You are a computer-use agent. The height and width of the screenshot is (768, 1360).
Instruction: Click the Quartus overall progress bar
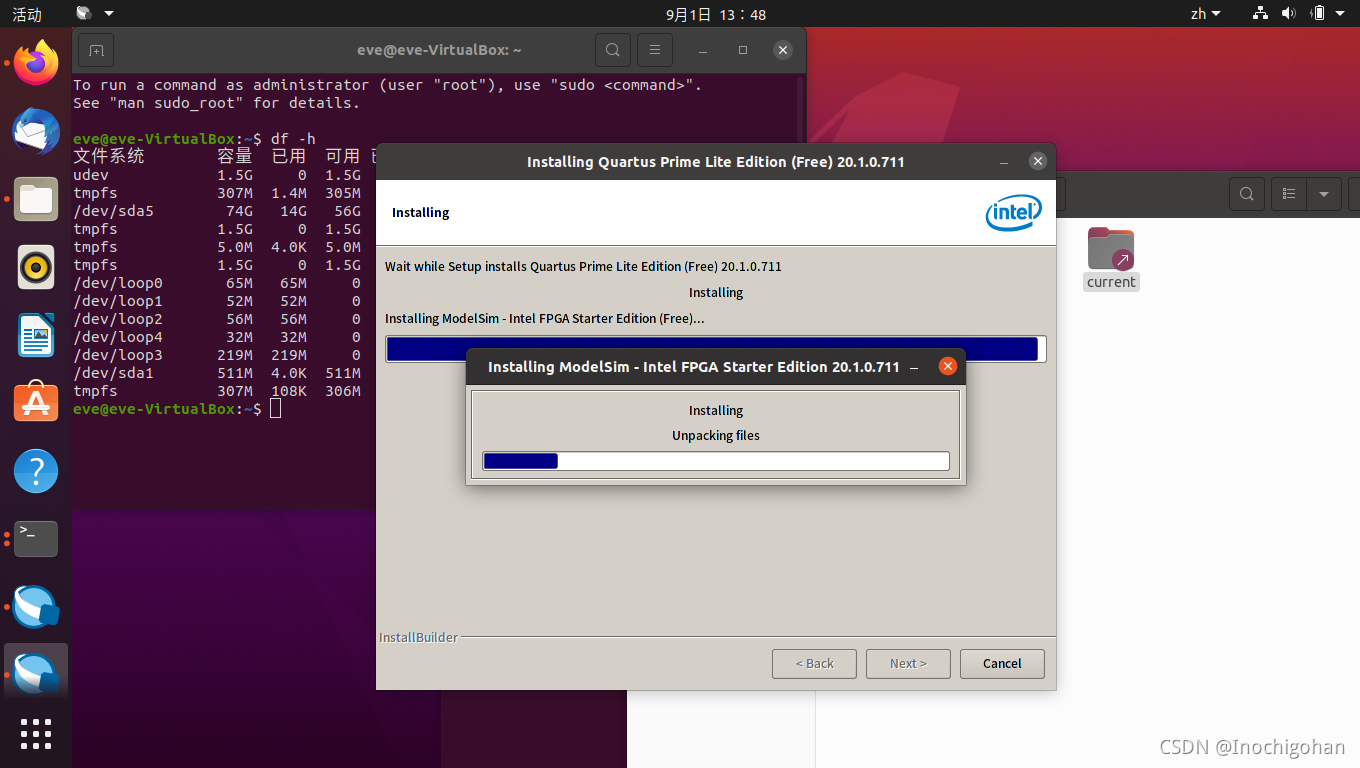click(716, 349)
